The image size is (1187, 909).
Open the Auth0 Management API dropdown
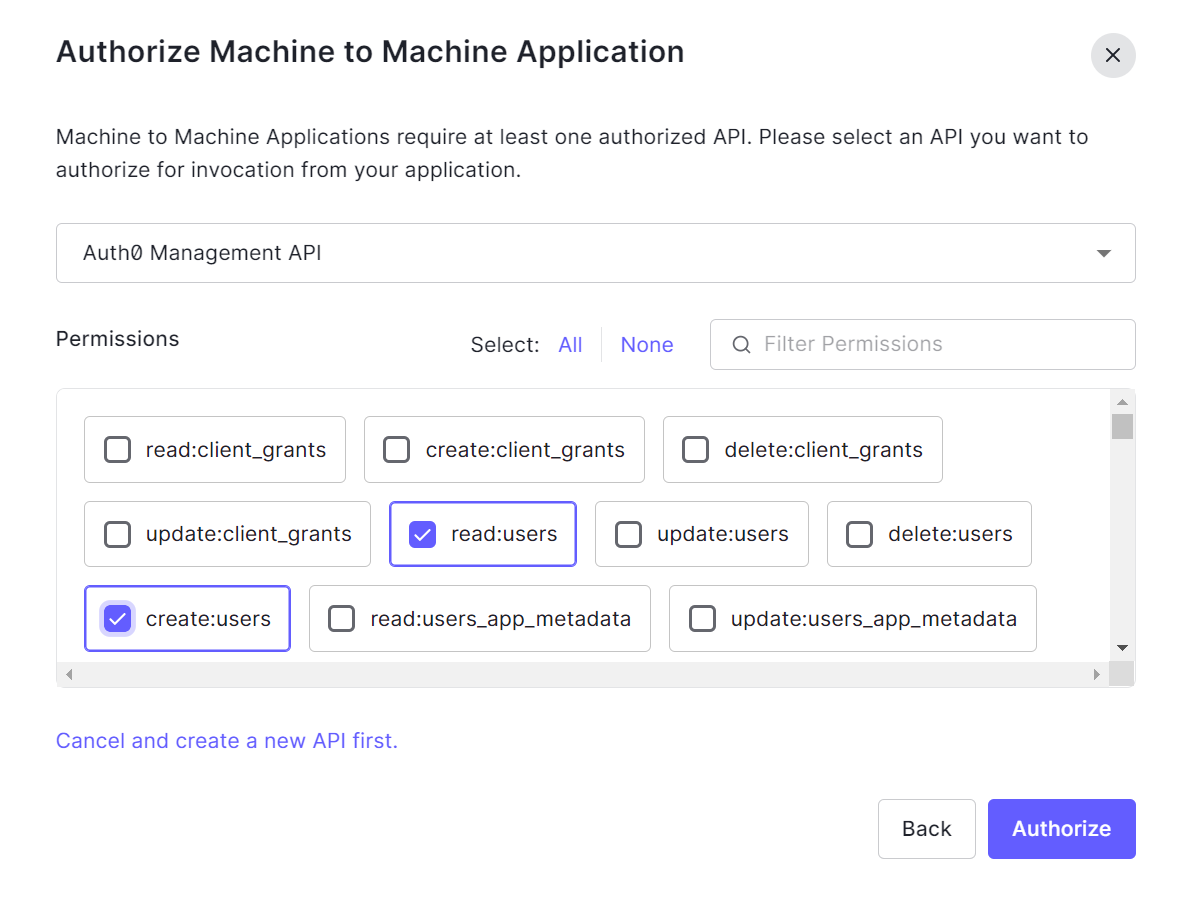(596, 253)
